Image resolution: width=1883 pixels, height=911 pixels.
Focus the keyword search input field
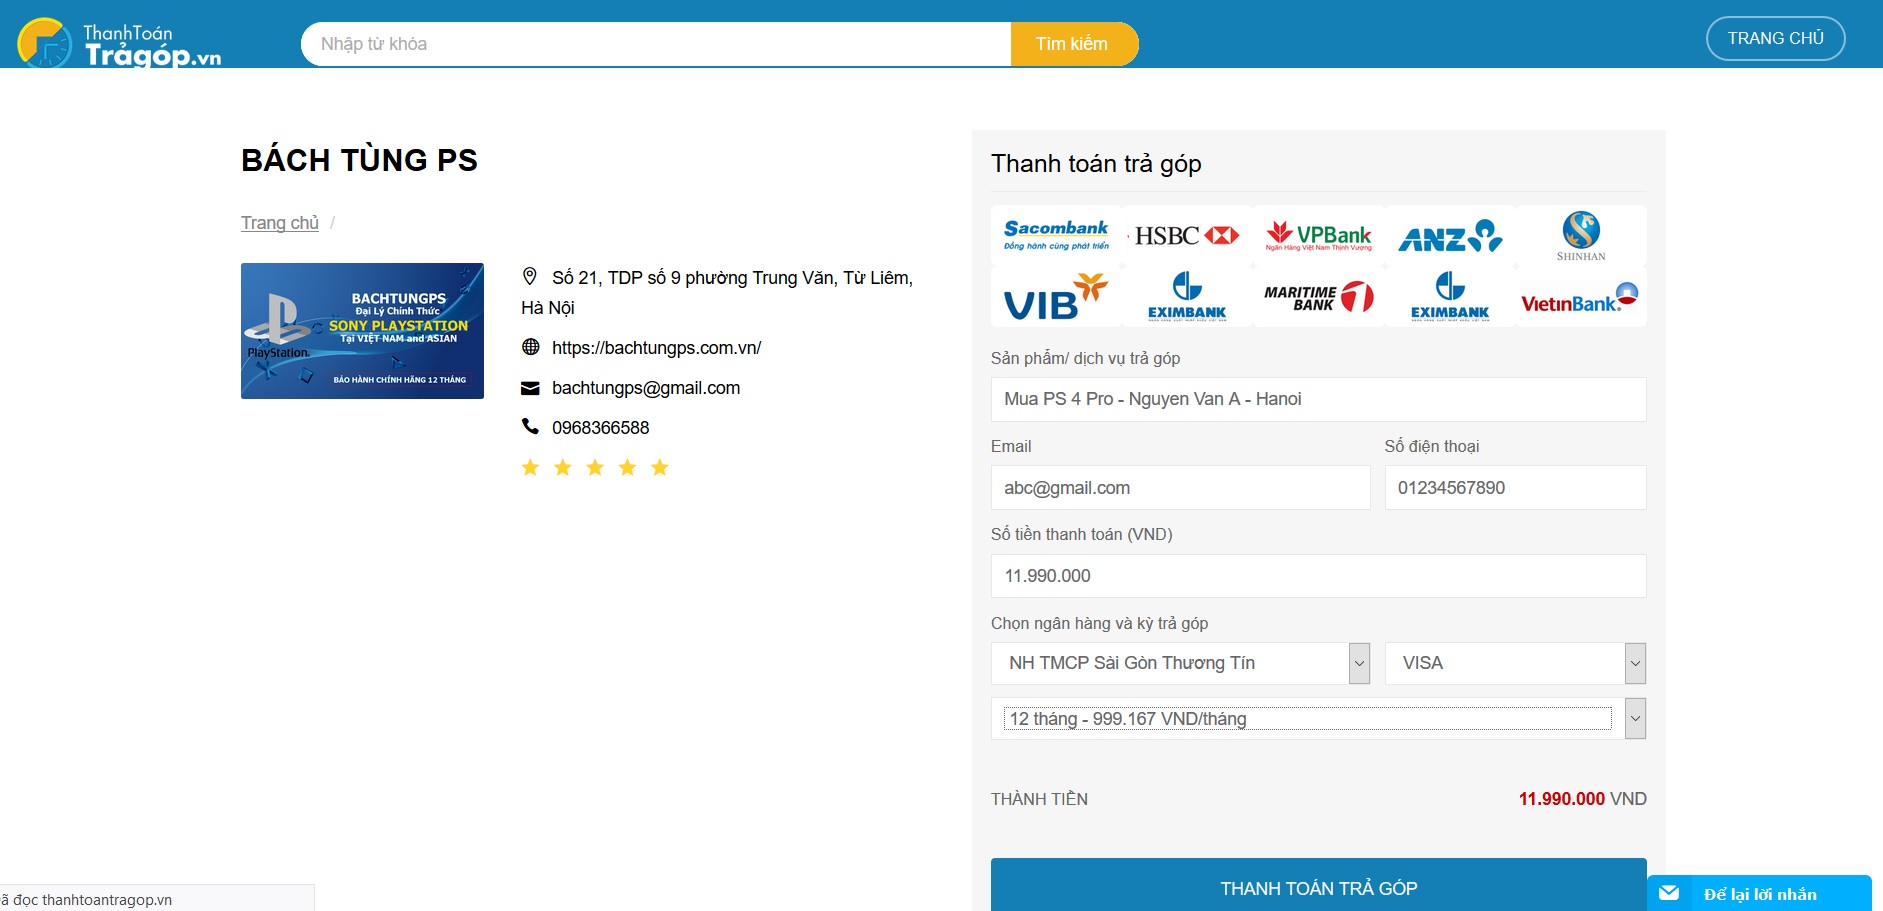[x=656, y=44]
